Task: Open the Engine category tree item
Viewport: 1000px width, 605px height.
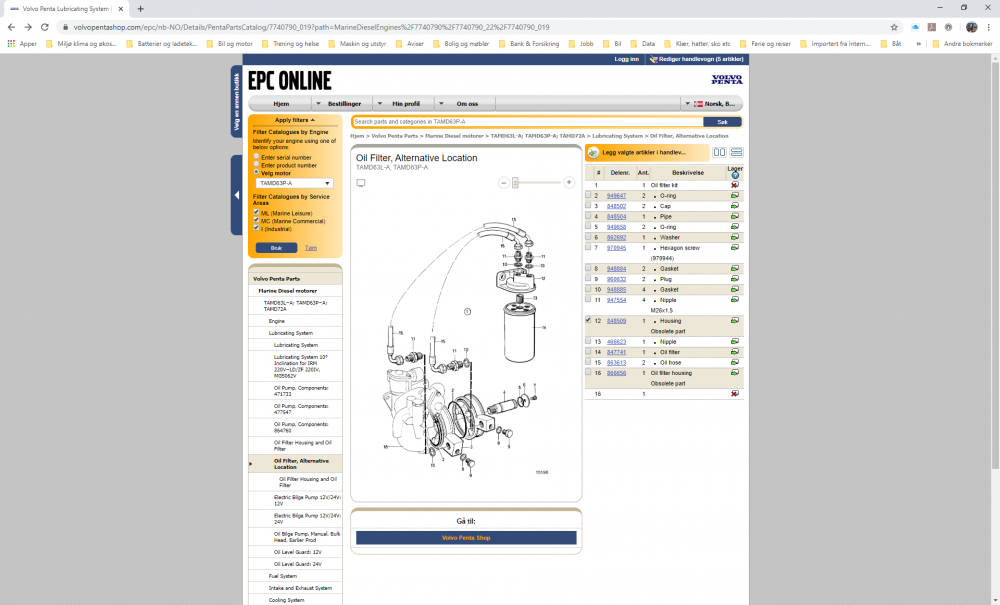Action: [277, 321]
